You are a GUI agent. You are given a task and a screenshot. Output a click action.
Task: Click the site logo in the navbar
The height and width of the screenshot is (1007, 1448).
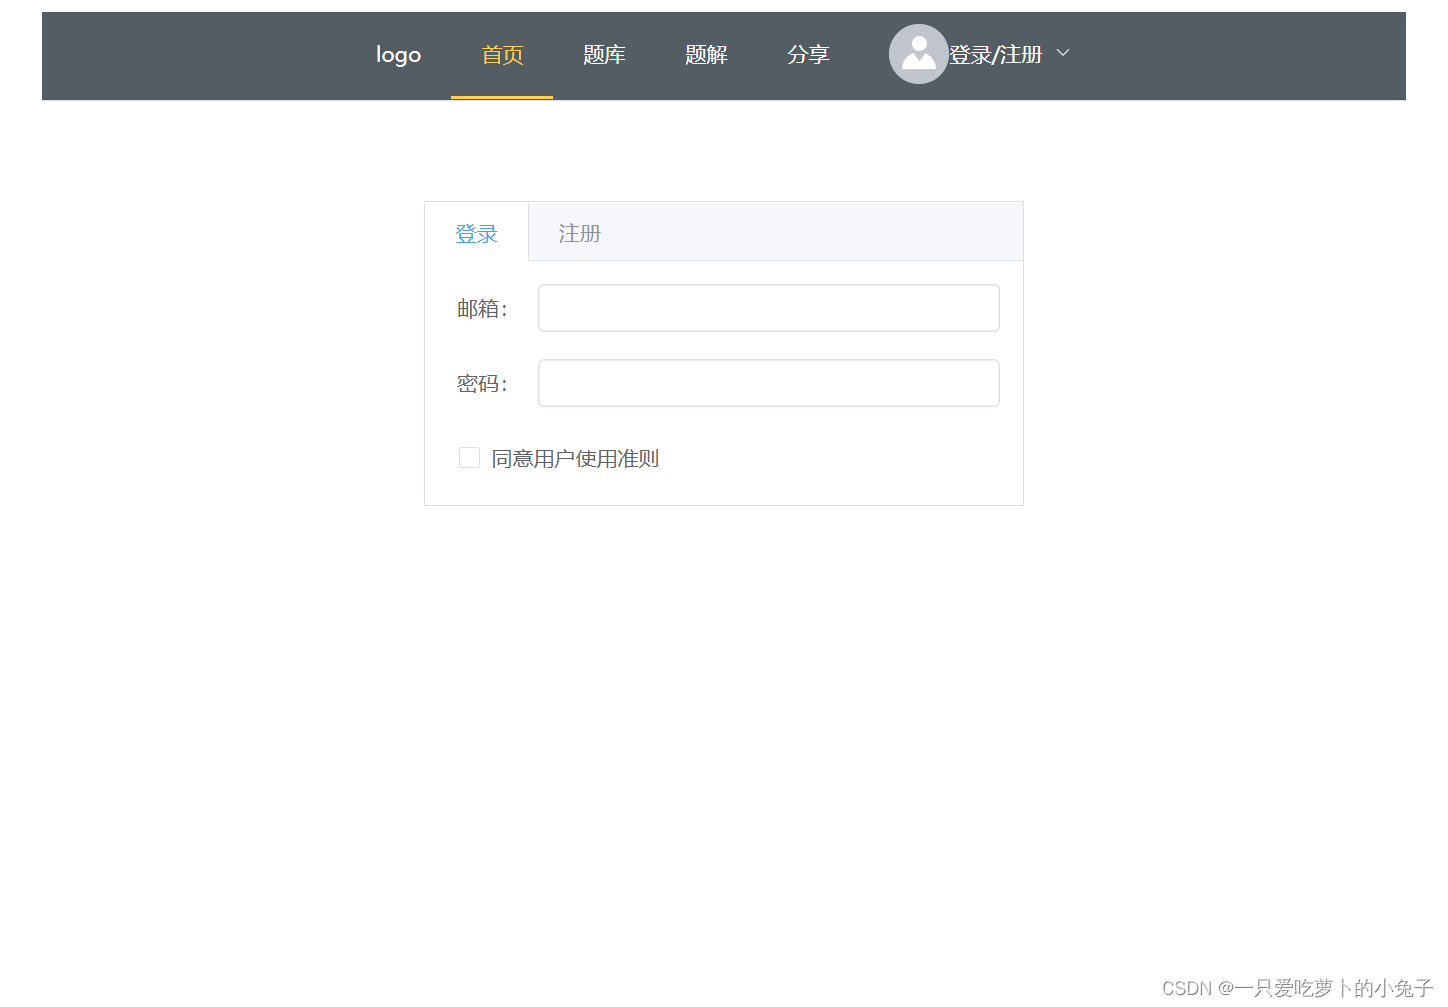[398, 54]
